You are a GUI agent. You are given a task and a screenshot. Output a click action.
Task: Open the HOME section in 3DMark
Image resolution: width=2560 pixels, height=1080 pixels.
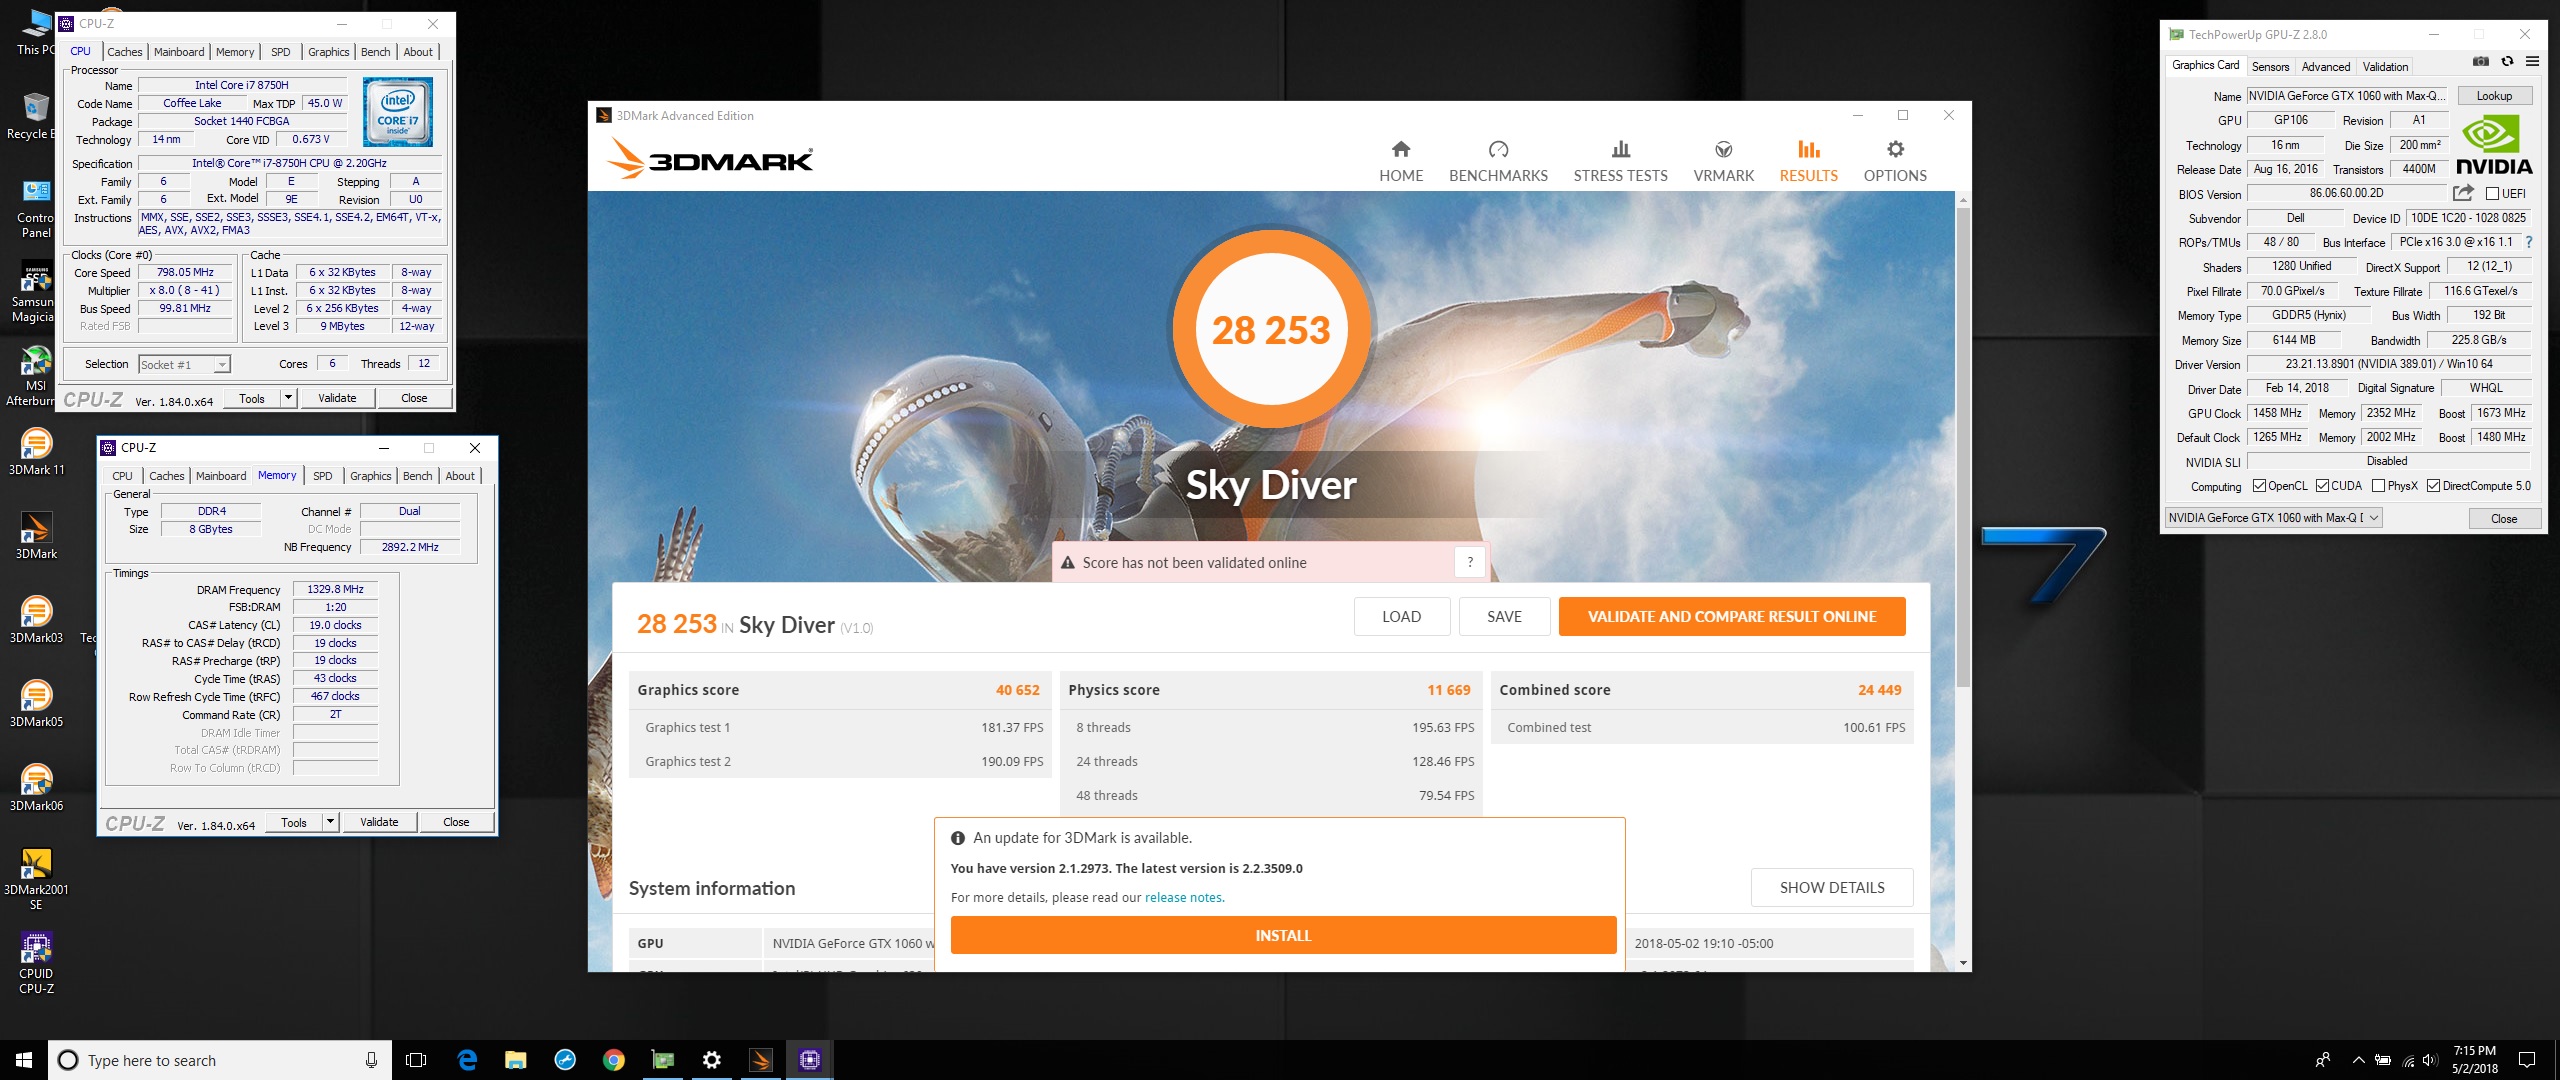point(1400,161)
